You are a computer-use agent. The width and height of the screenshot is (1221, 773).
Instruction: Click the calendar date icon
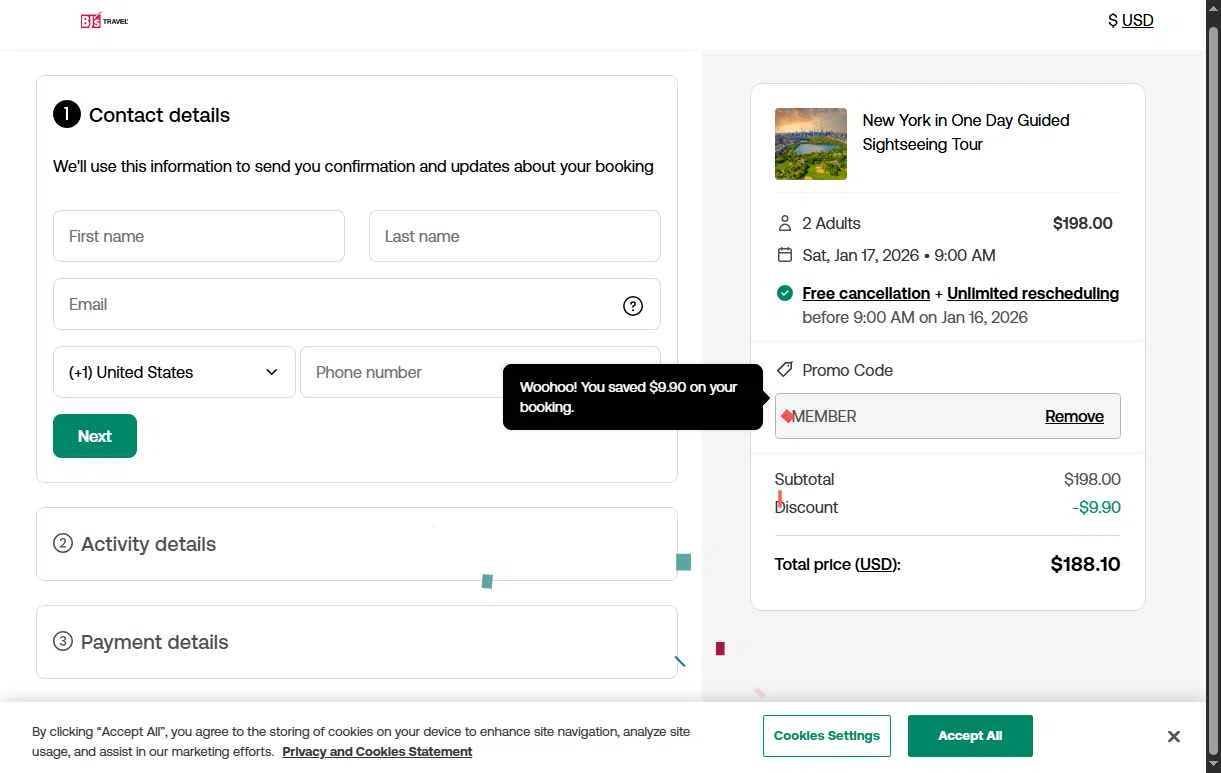point(785,255)
